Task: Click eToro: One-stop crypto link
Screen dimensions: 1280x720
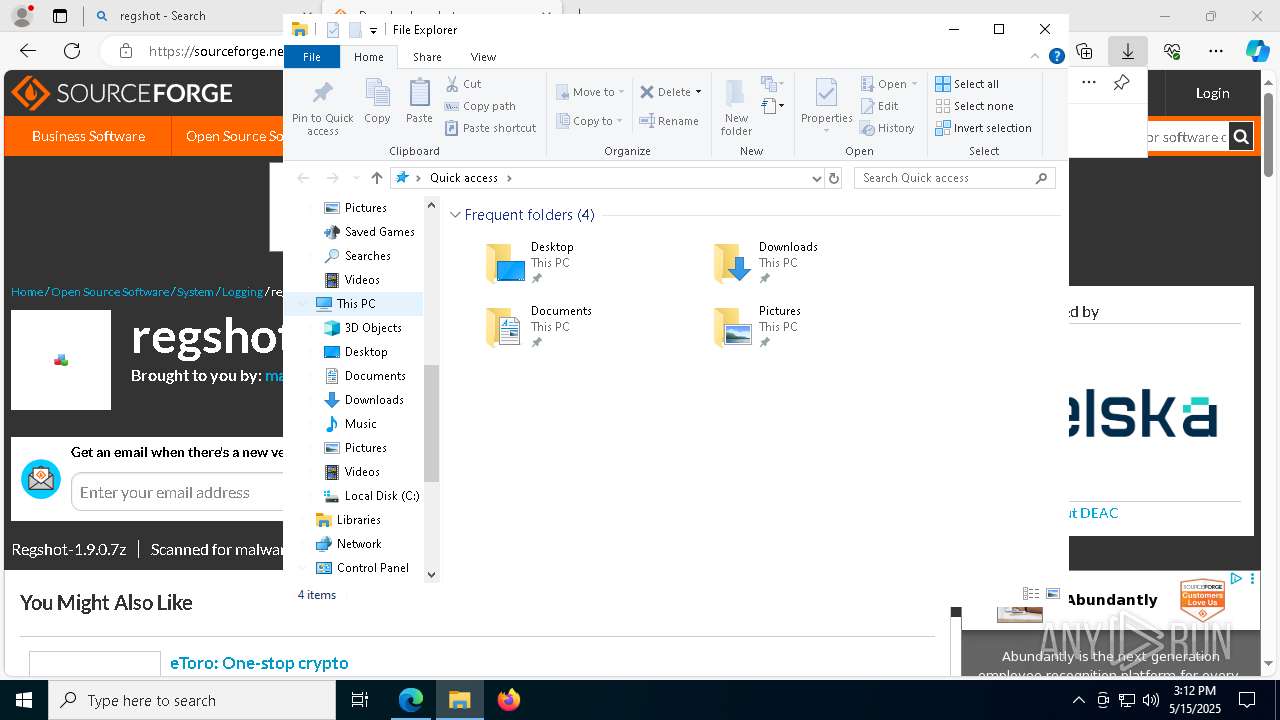Action: tap(259, 663)
